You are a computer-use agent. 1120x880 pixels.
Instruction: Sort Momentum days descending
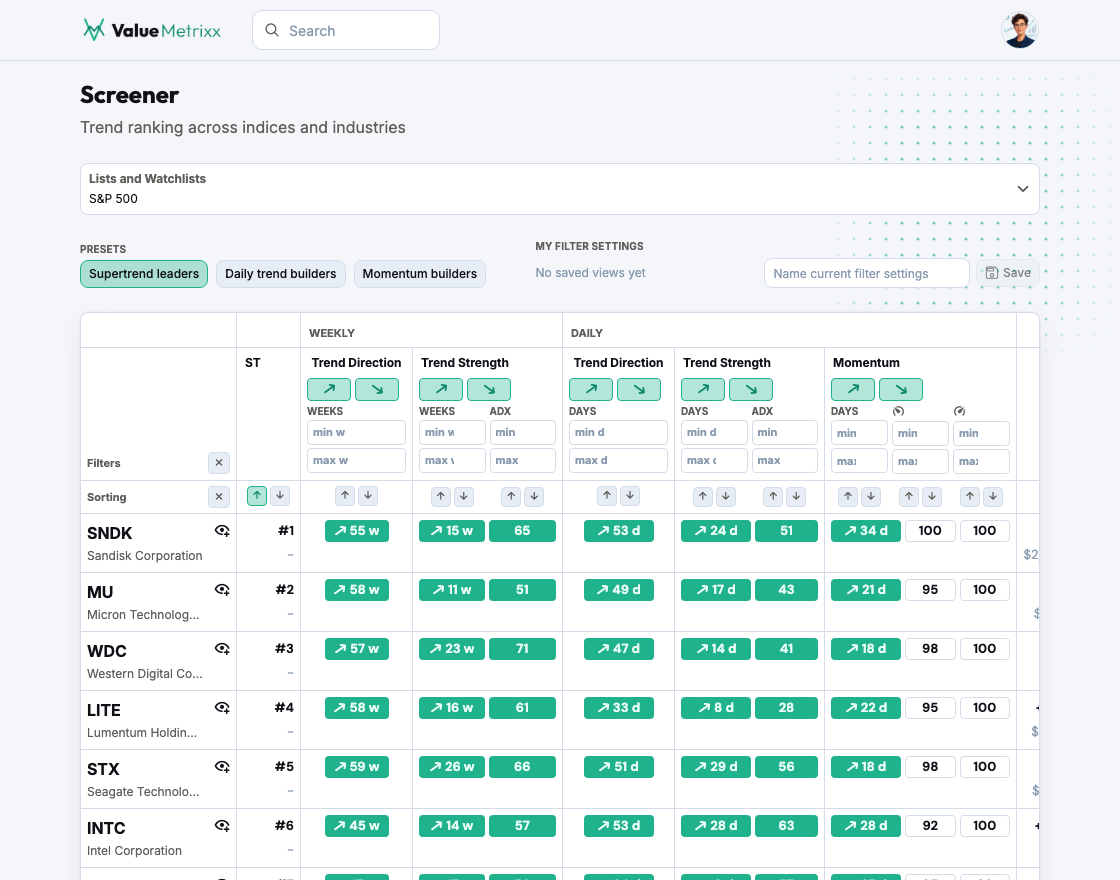871,496
